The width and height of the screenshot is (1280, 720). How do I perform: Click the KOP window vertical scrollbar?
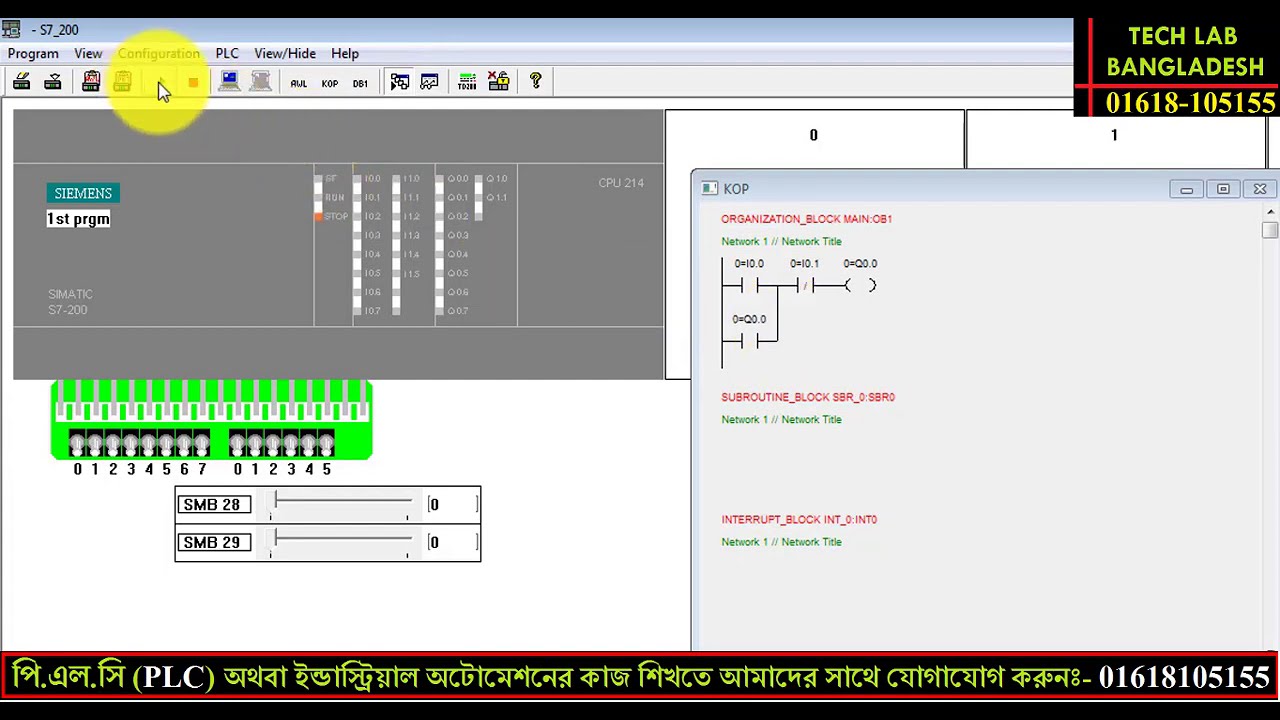click(1270, 428)
